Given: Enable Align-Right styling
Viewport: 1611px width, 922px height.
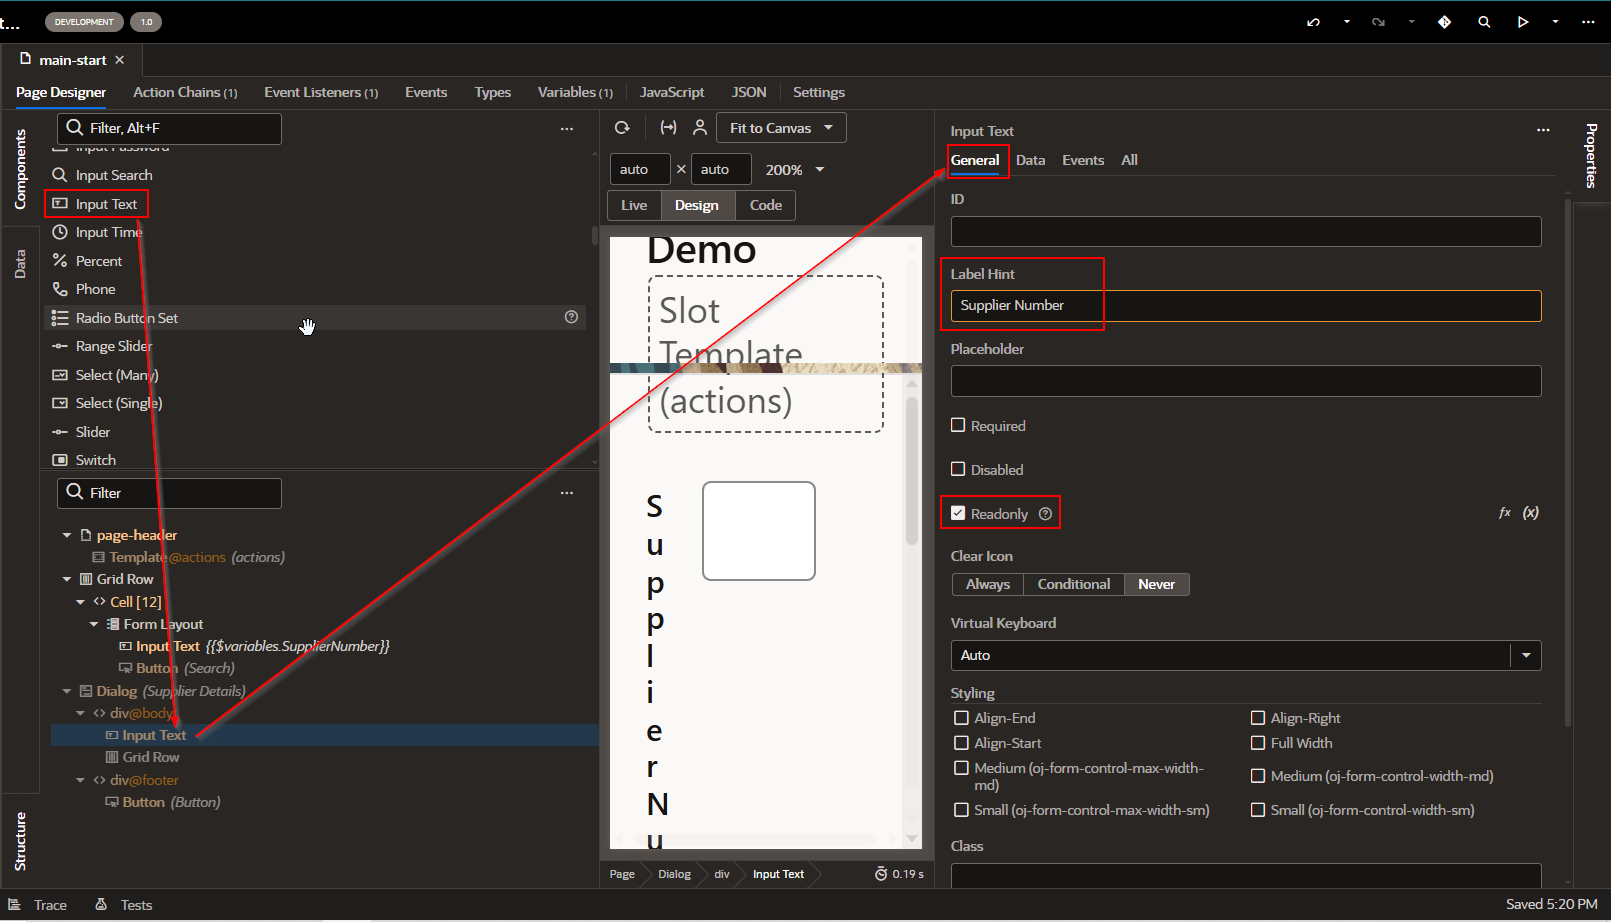Looking at the screenshot, I should 1258,718.
